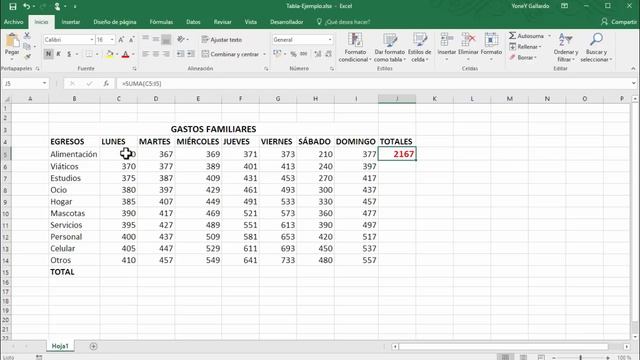Image resolution: width=640 pixels, height=360 pixels.
Task: Switch to the Fórmulas tab
Action: (x=161, y=22)
